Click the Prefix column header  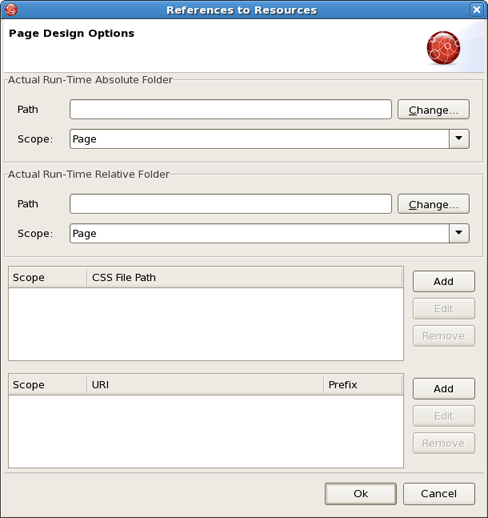coord(363,385)
